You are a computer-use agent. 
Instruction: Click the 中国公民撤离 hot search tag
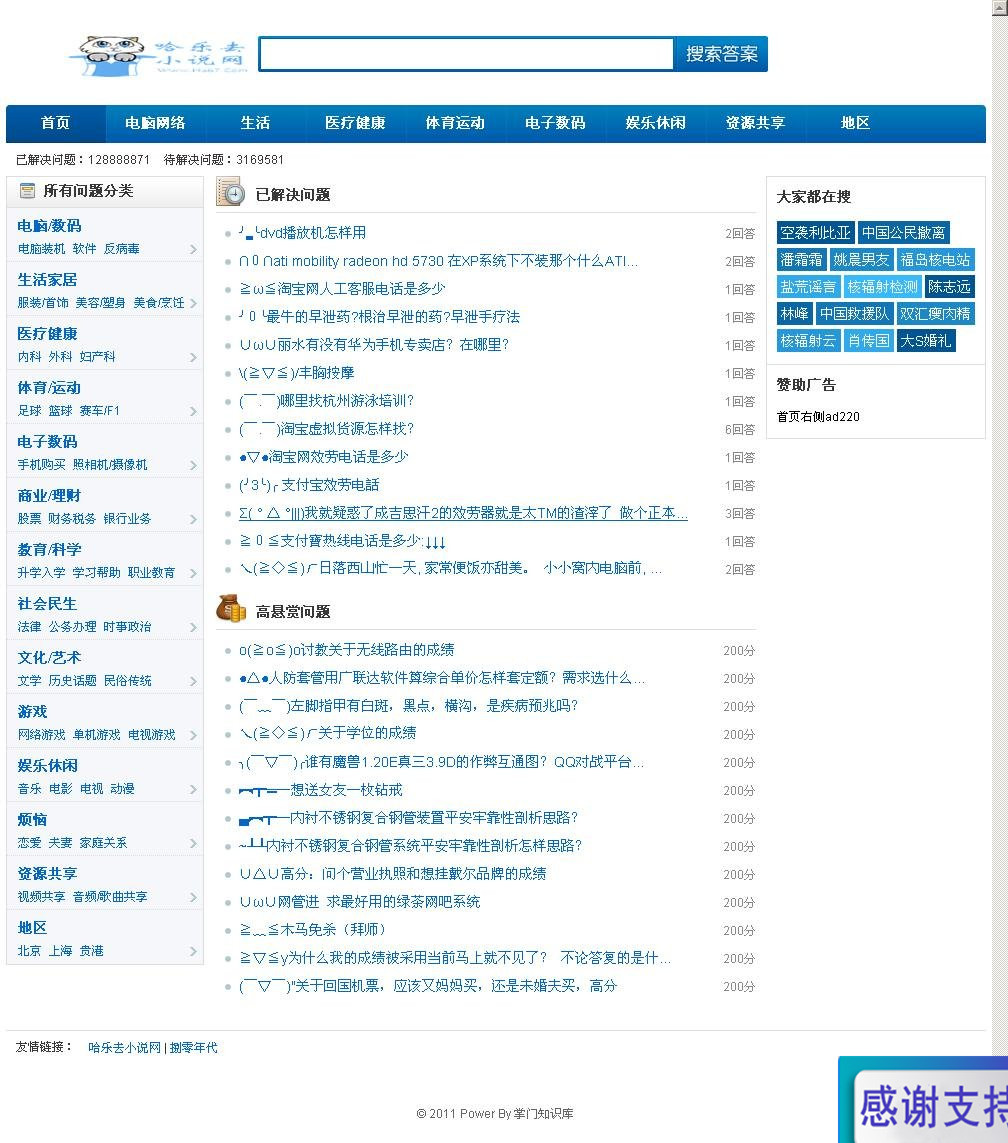[904, 233]
